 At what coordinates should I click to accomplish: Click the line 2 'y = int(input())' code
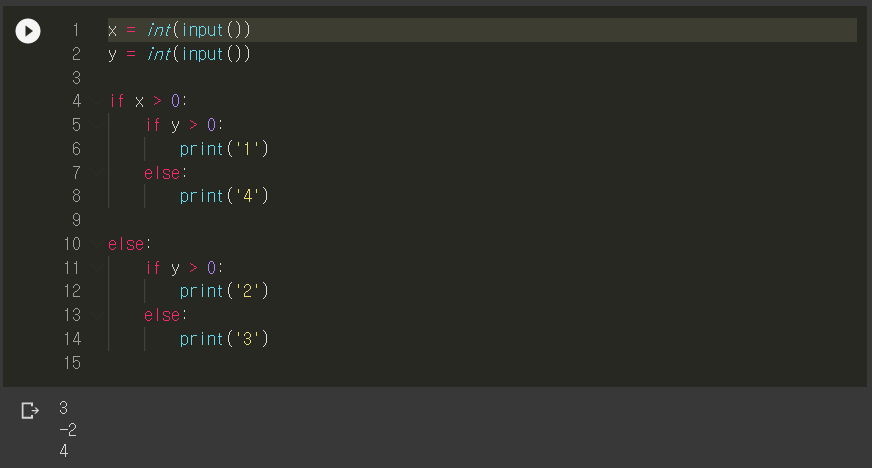click(x=179, y=54)
